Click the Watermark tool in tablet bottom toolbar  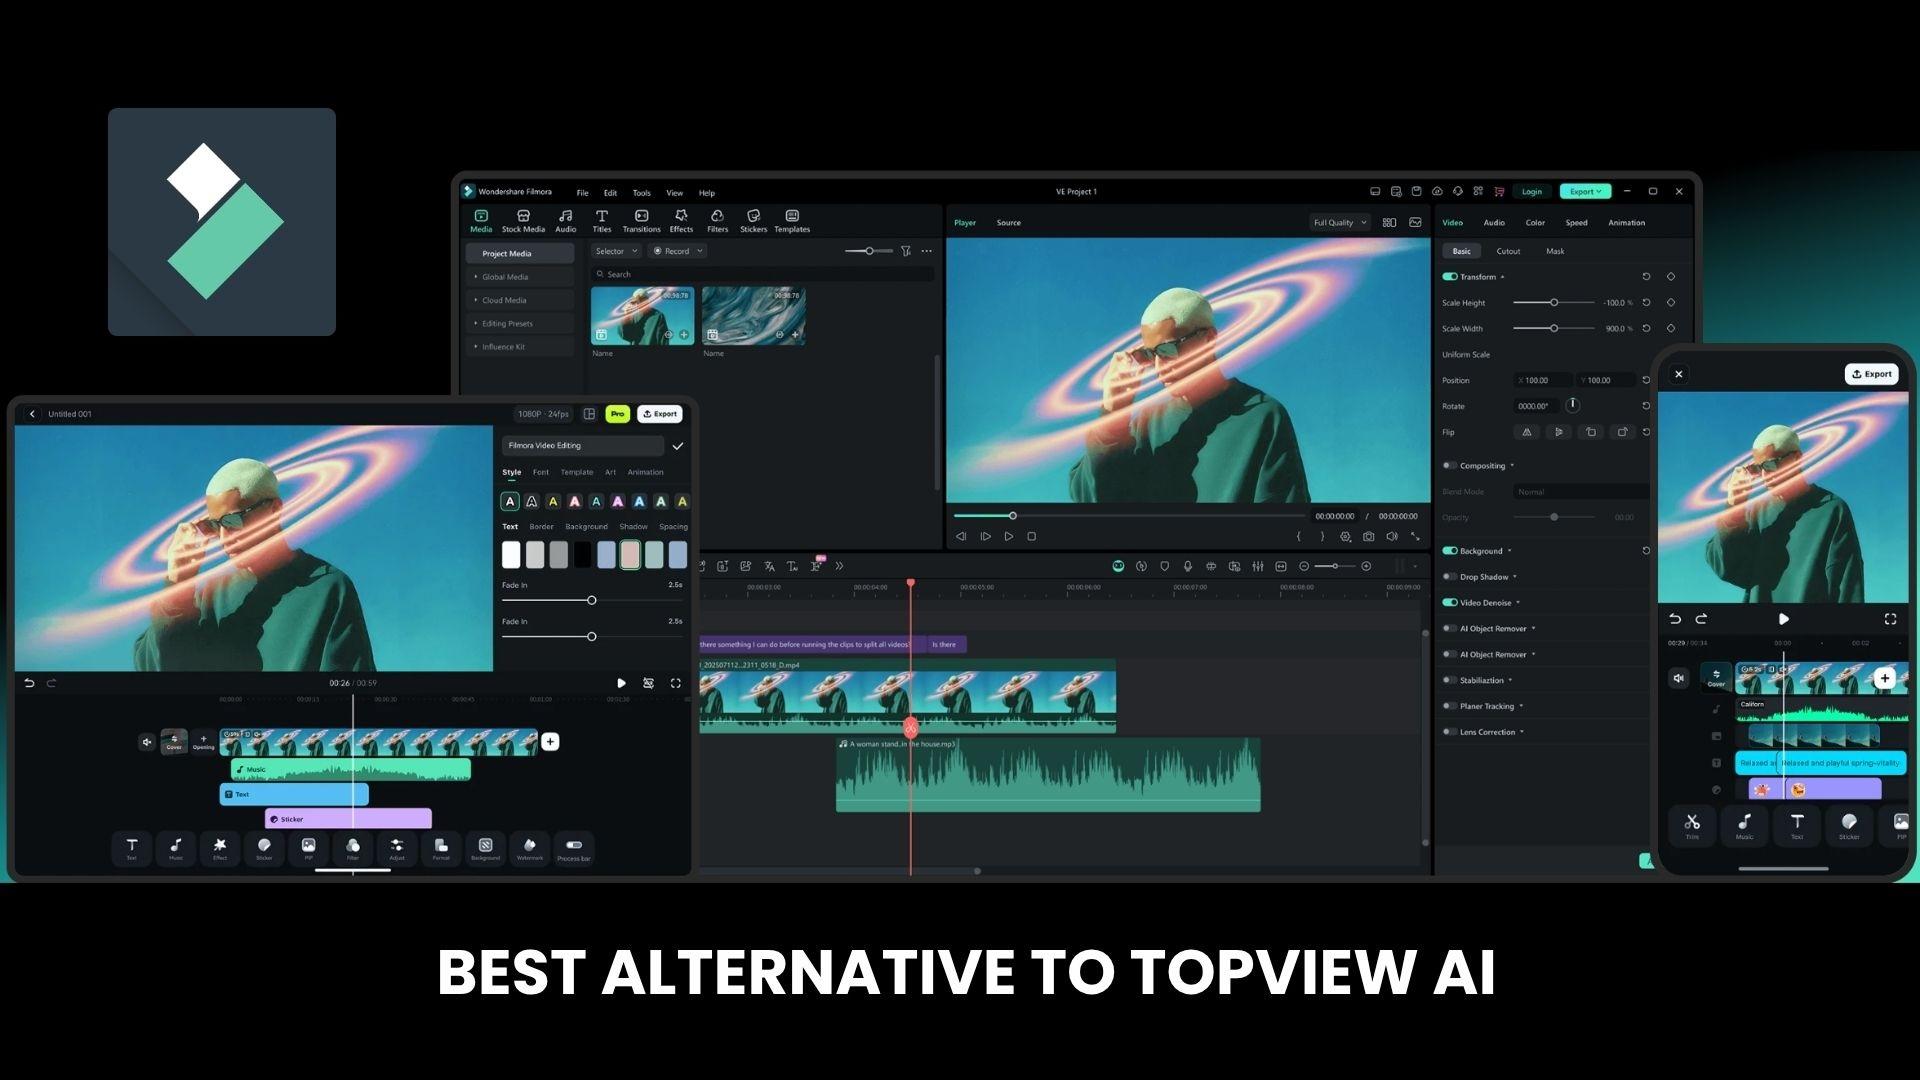coord(530,848)
